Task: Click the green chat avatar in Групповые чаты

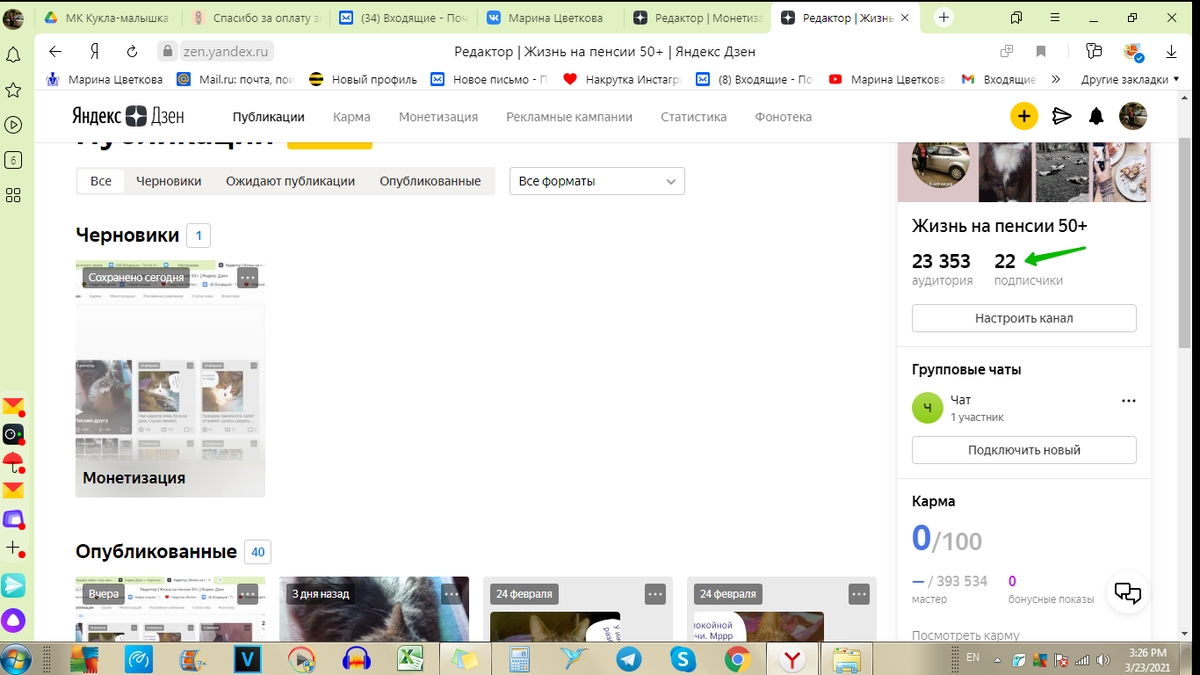Action: coord(927,408)
